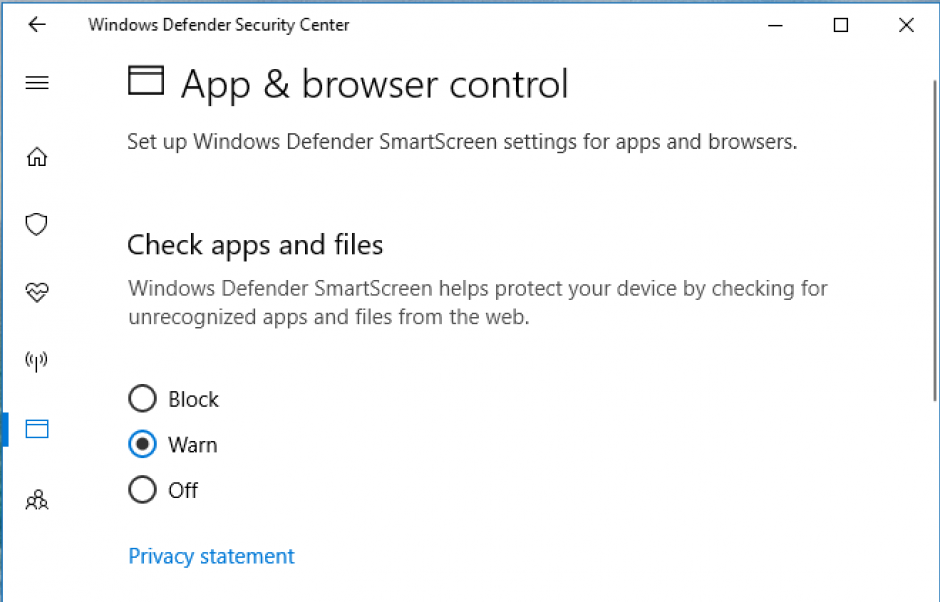940x602 pixels.
Task: Click the SmartScreen settings description text
Action: 462,142
